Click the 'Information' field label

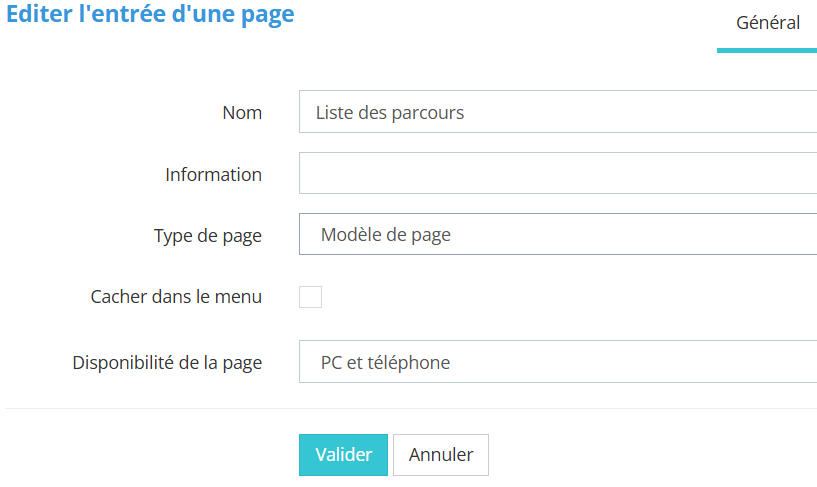[213, 175]
